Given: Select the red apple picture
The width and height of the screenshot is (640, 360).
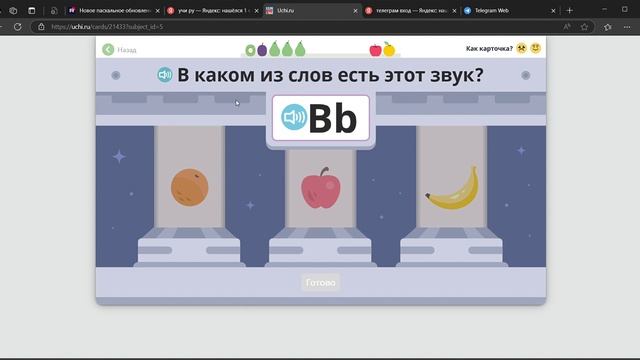Looking at the screenshot, I should coord(321,187).
